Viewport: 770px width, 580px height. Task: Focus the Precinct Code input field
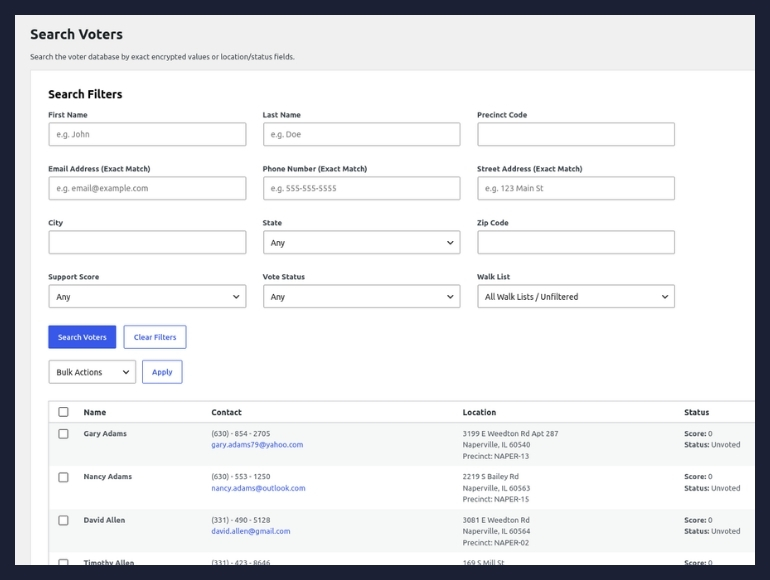coord(576,134)
